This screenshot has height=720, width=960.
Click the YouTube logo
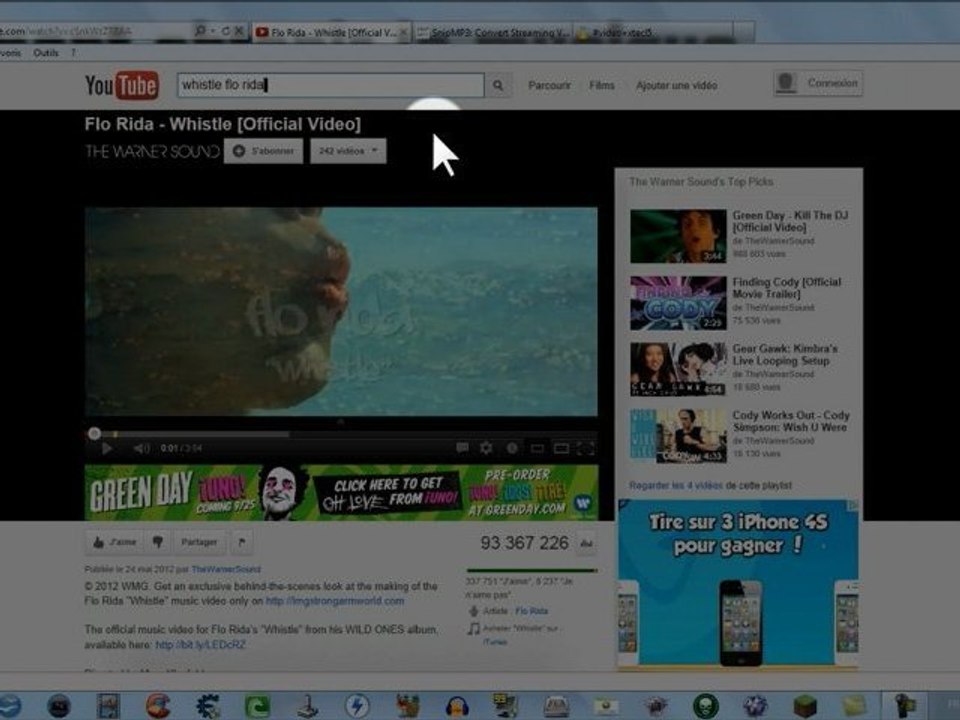[122, 85]
